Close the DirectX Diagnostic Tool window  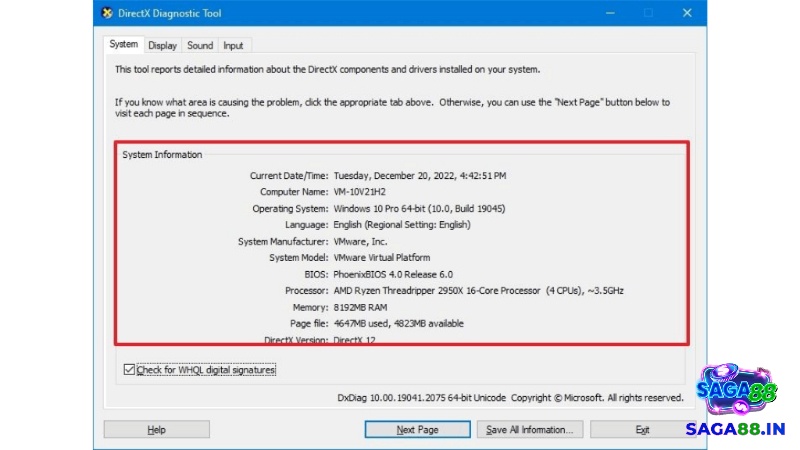(x=687, y=13)
